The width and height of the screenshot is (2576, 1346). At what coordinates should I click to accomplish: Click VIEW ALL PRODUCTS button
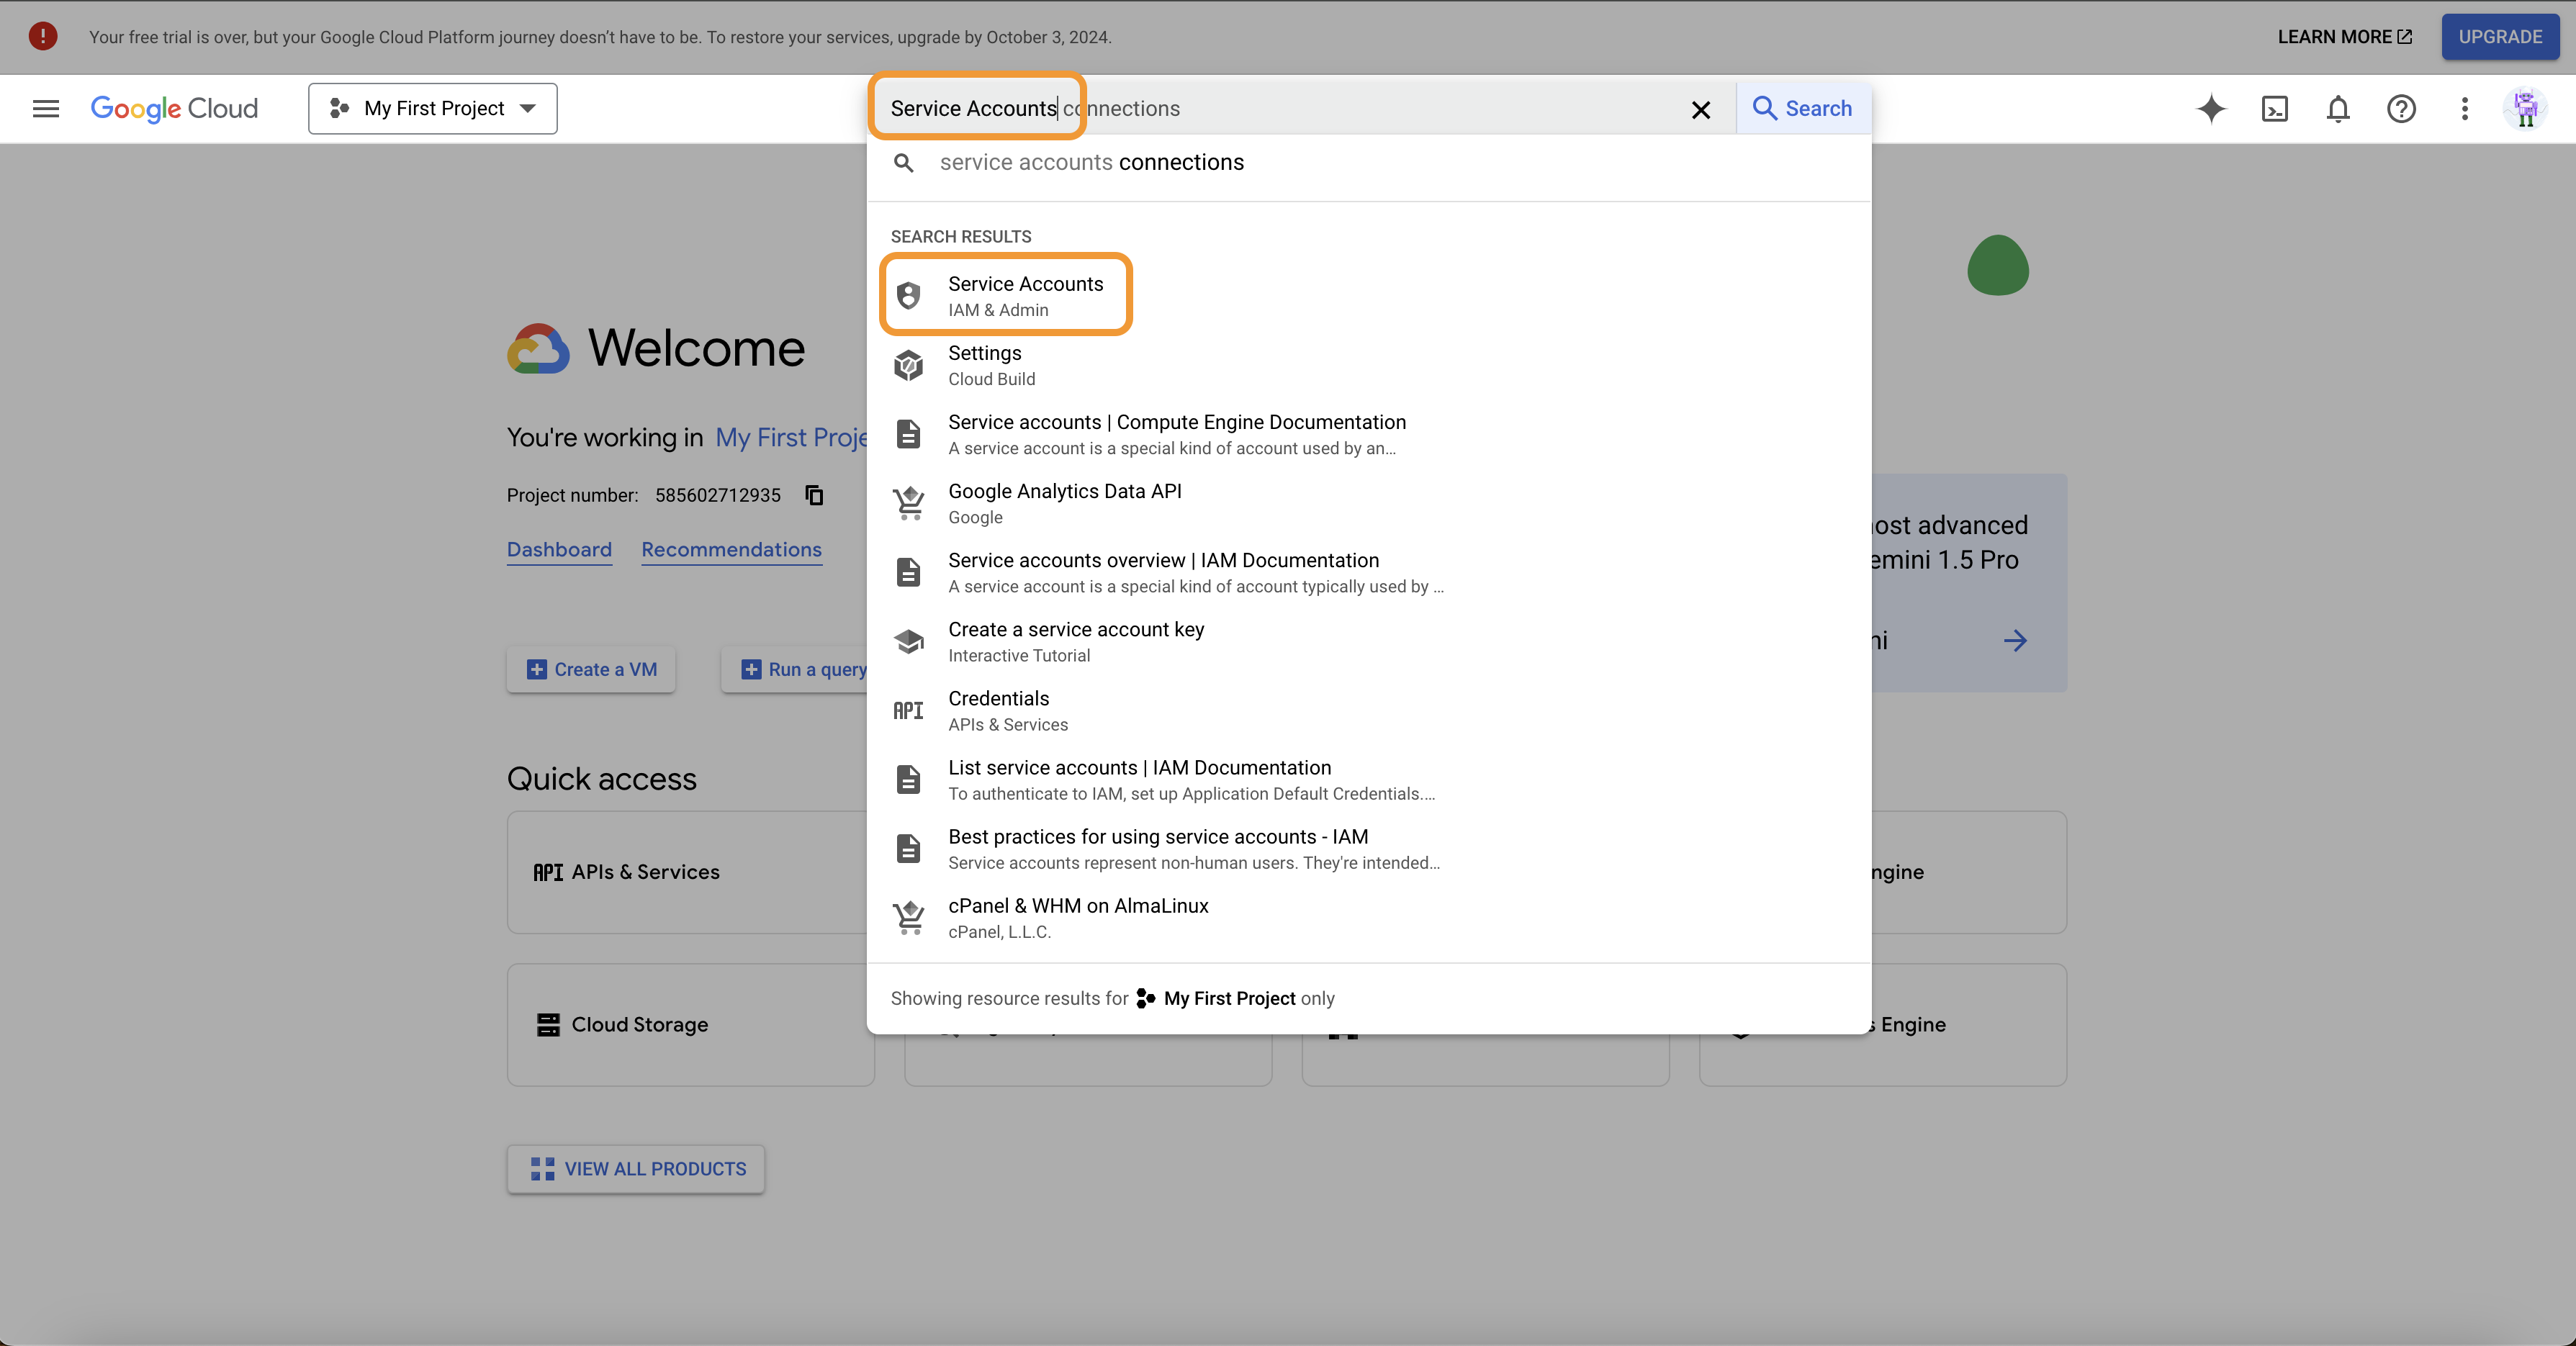[636, 1169]
